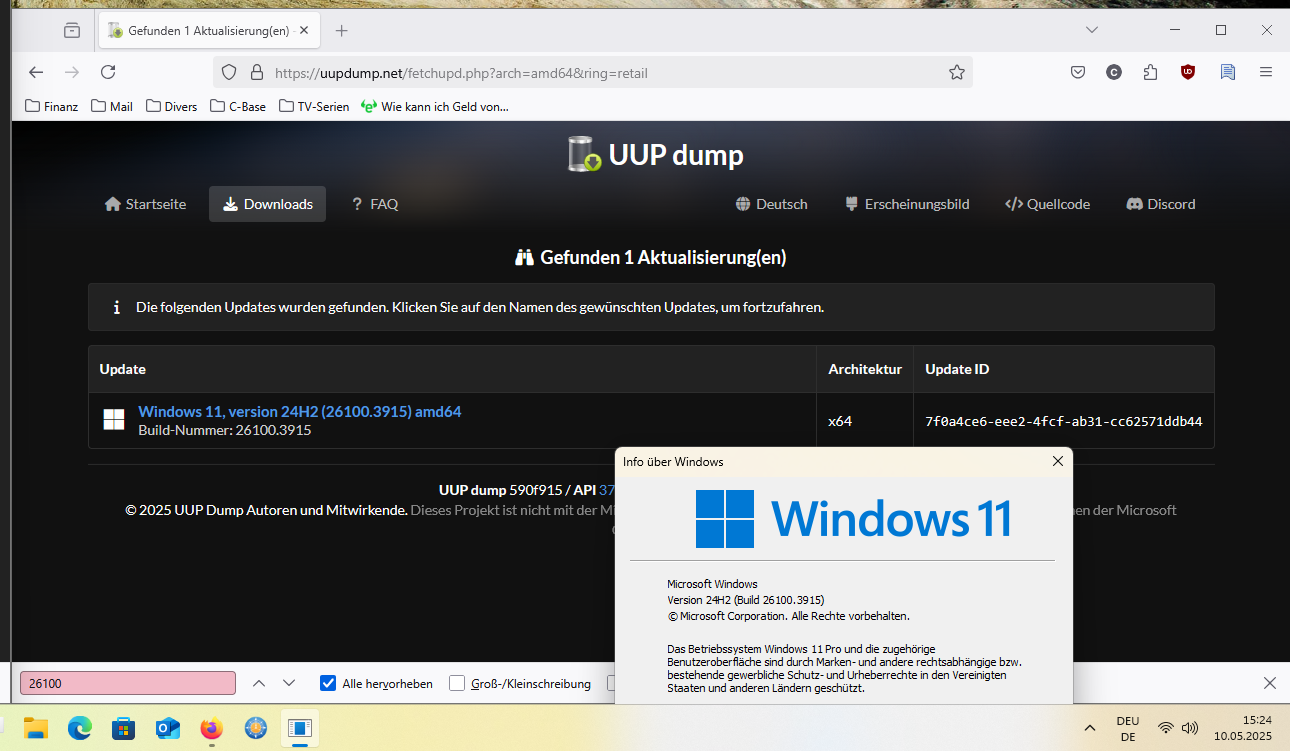Open Firefox application menu
Viewport: 1290px width, 751px height.
[1266, 72]
